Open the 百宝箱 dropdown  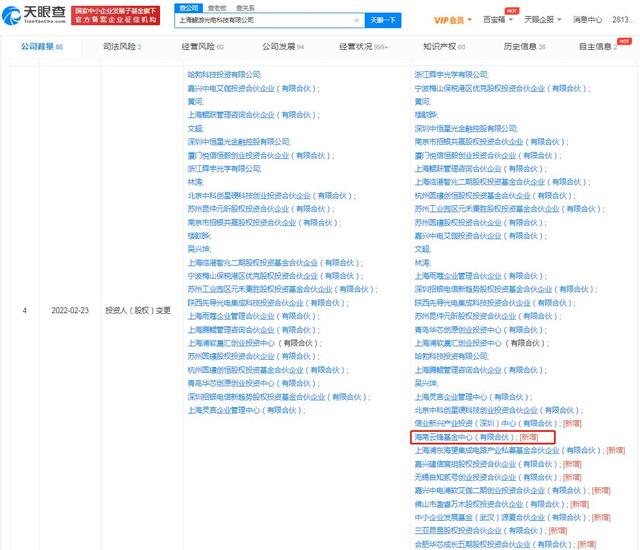[x=495, y=19]
